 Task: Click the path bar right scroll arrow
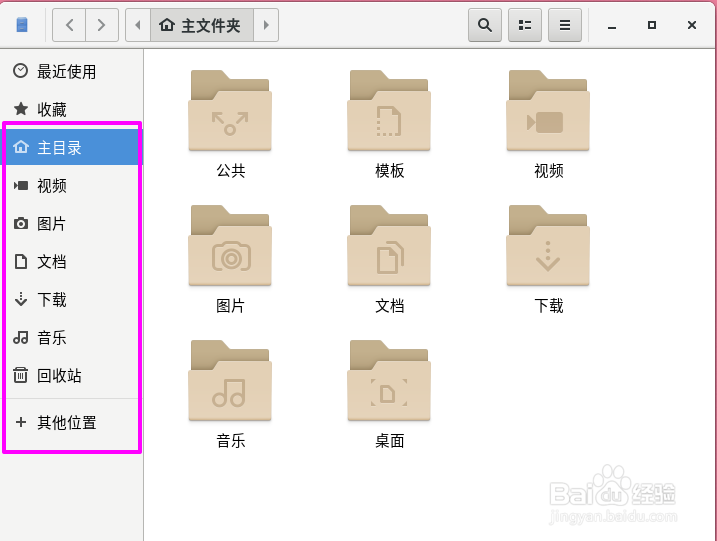(266, 25)
